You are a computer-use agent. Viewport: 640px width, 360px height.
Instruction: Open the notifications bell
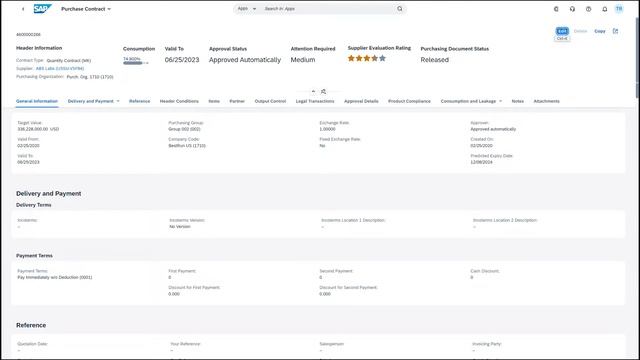[x=604, y=9]
